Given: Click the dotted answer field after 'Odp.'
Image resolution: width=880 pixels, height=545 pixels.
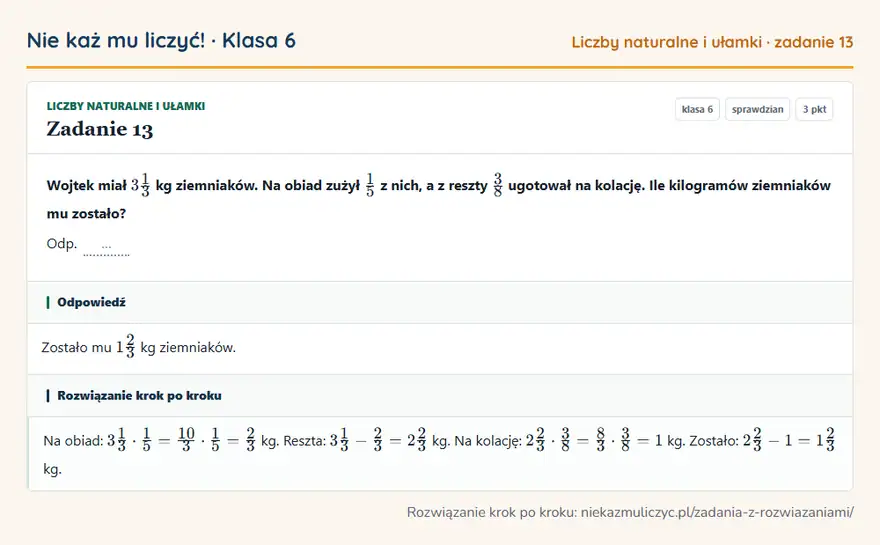Looking at the screenshot, I should tap(106, 247).
